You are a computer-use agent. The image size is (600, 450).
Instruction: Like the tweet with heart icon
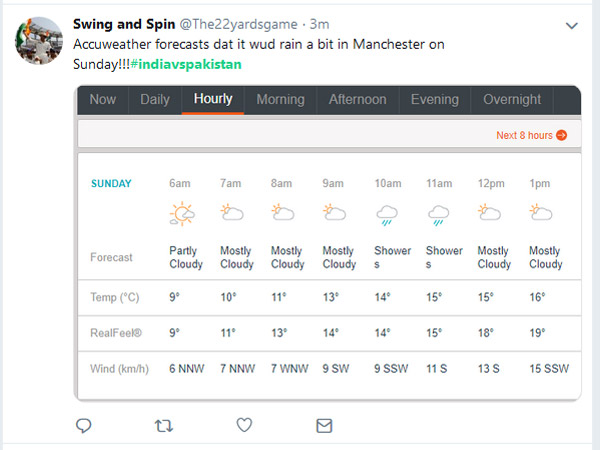[x=244, y=426]
